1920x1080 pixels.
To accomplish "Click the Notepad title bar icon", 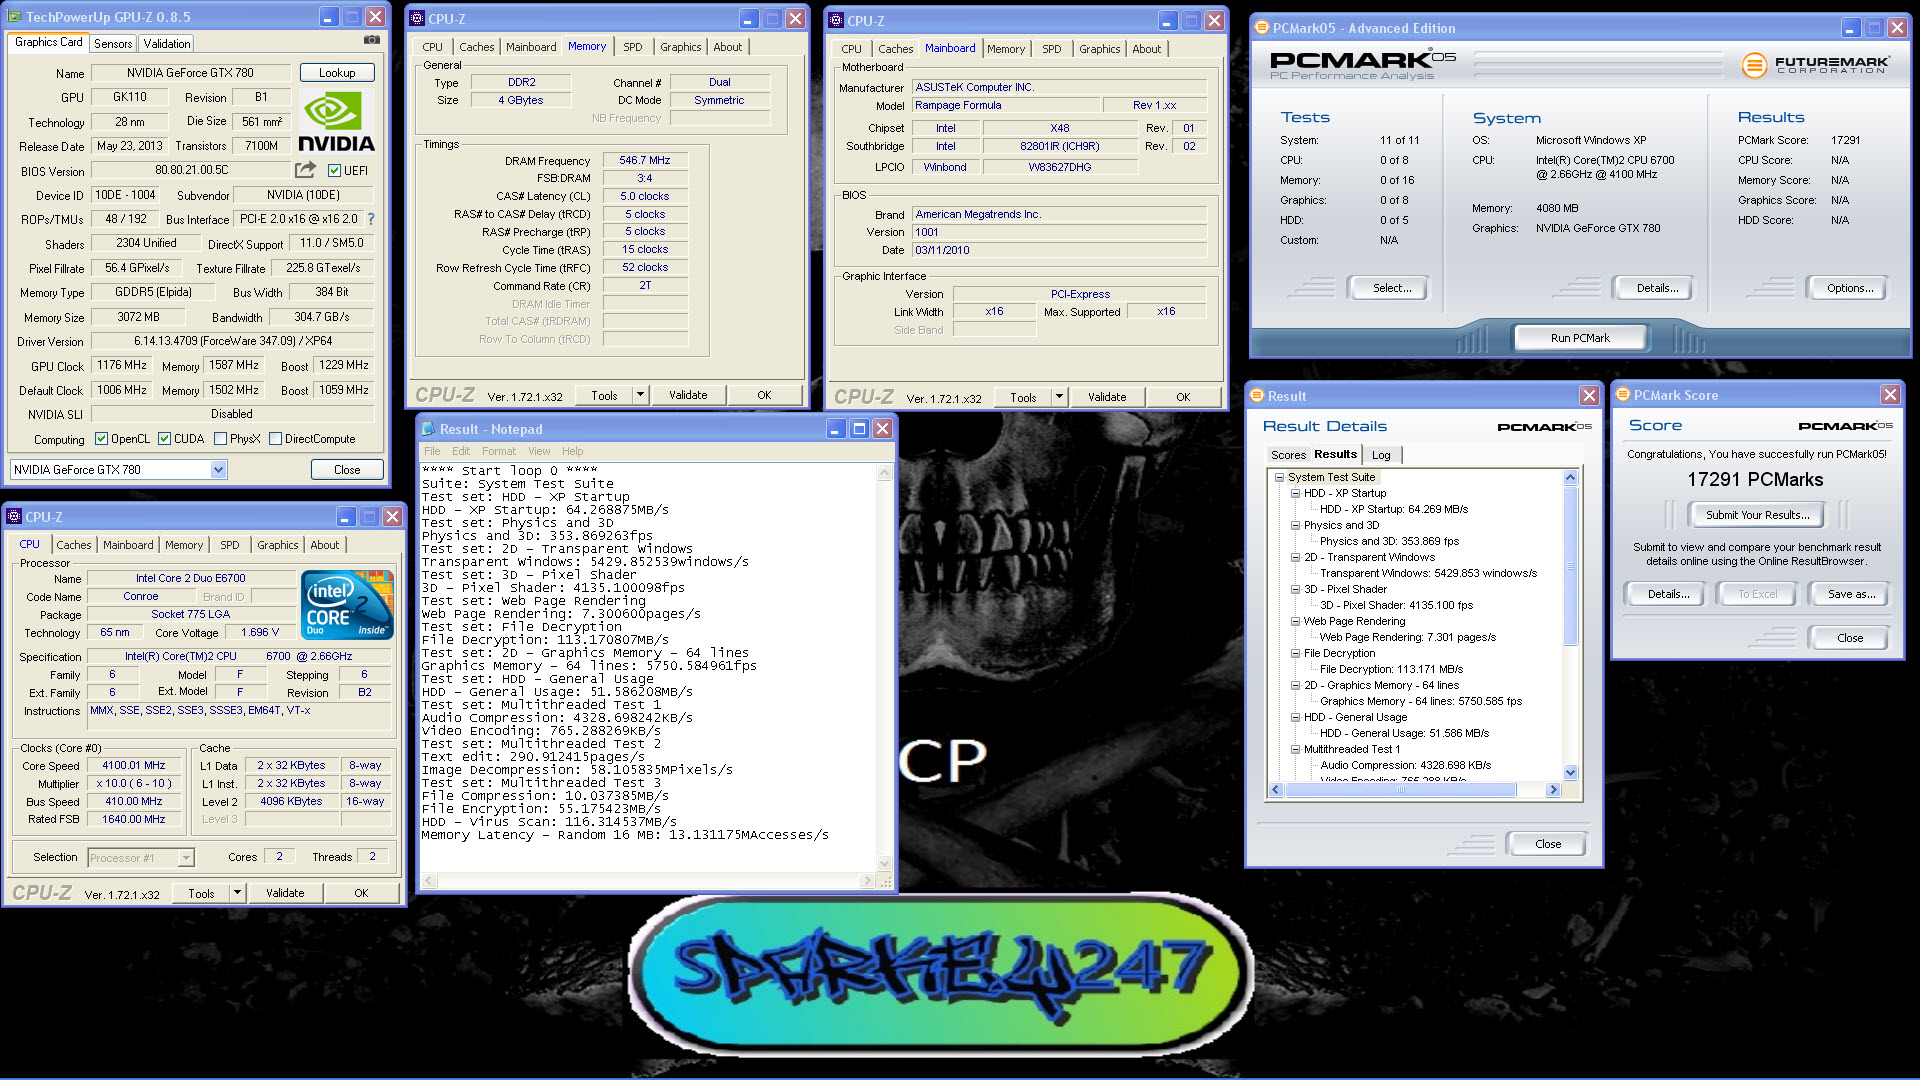I will [428, 429].
